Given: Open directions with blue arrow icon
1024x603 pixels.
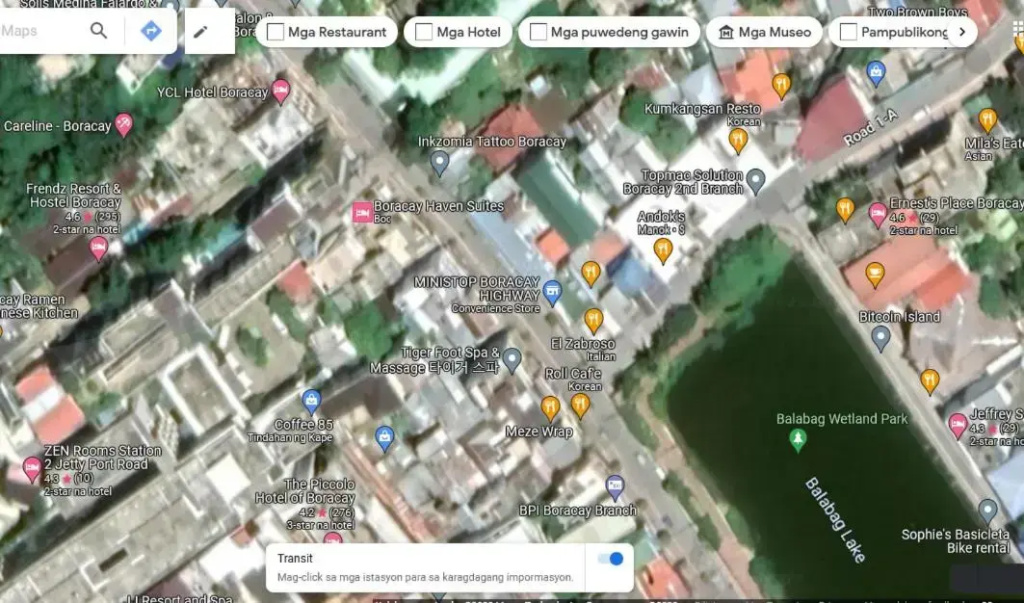Looking at the screenshot, I should tap(151, 30).
